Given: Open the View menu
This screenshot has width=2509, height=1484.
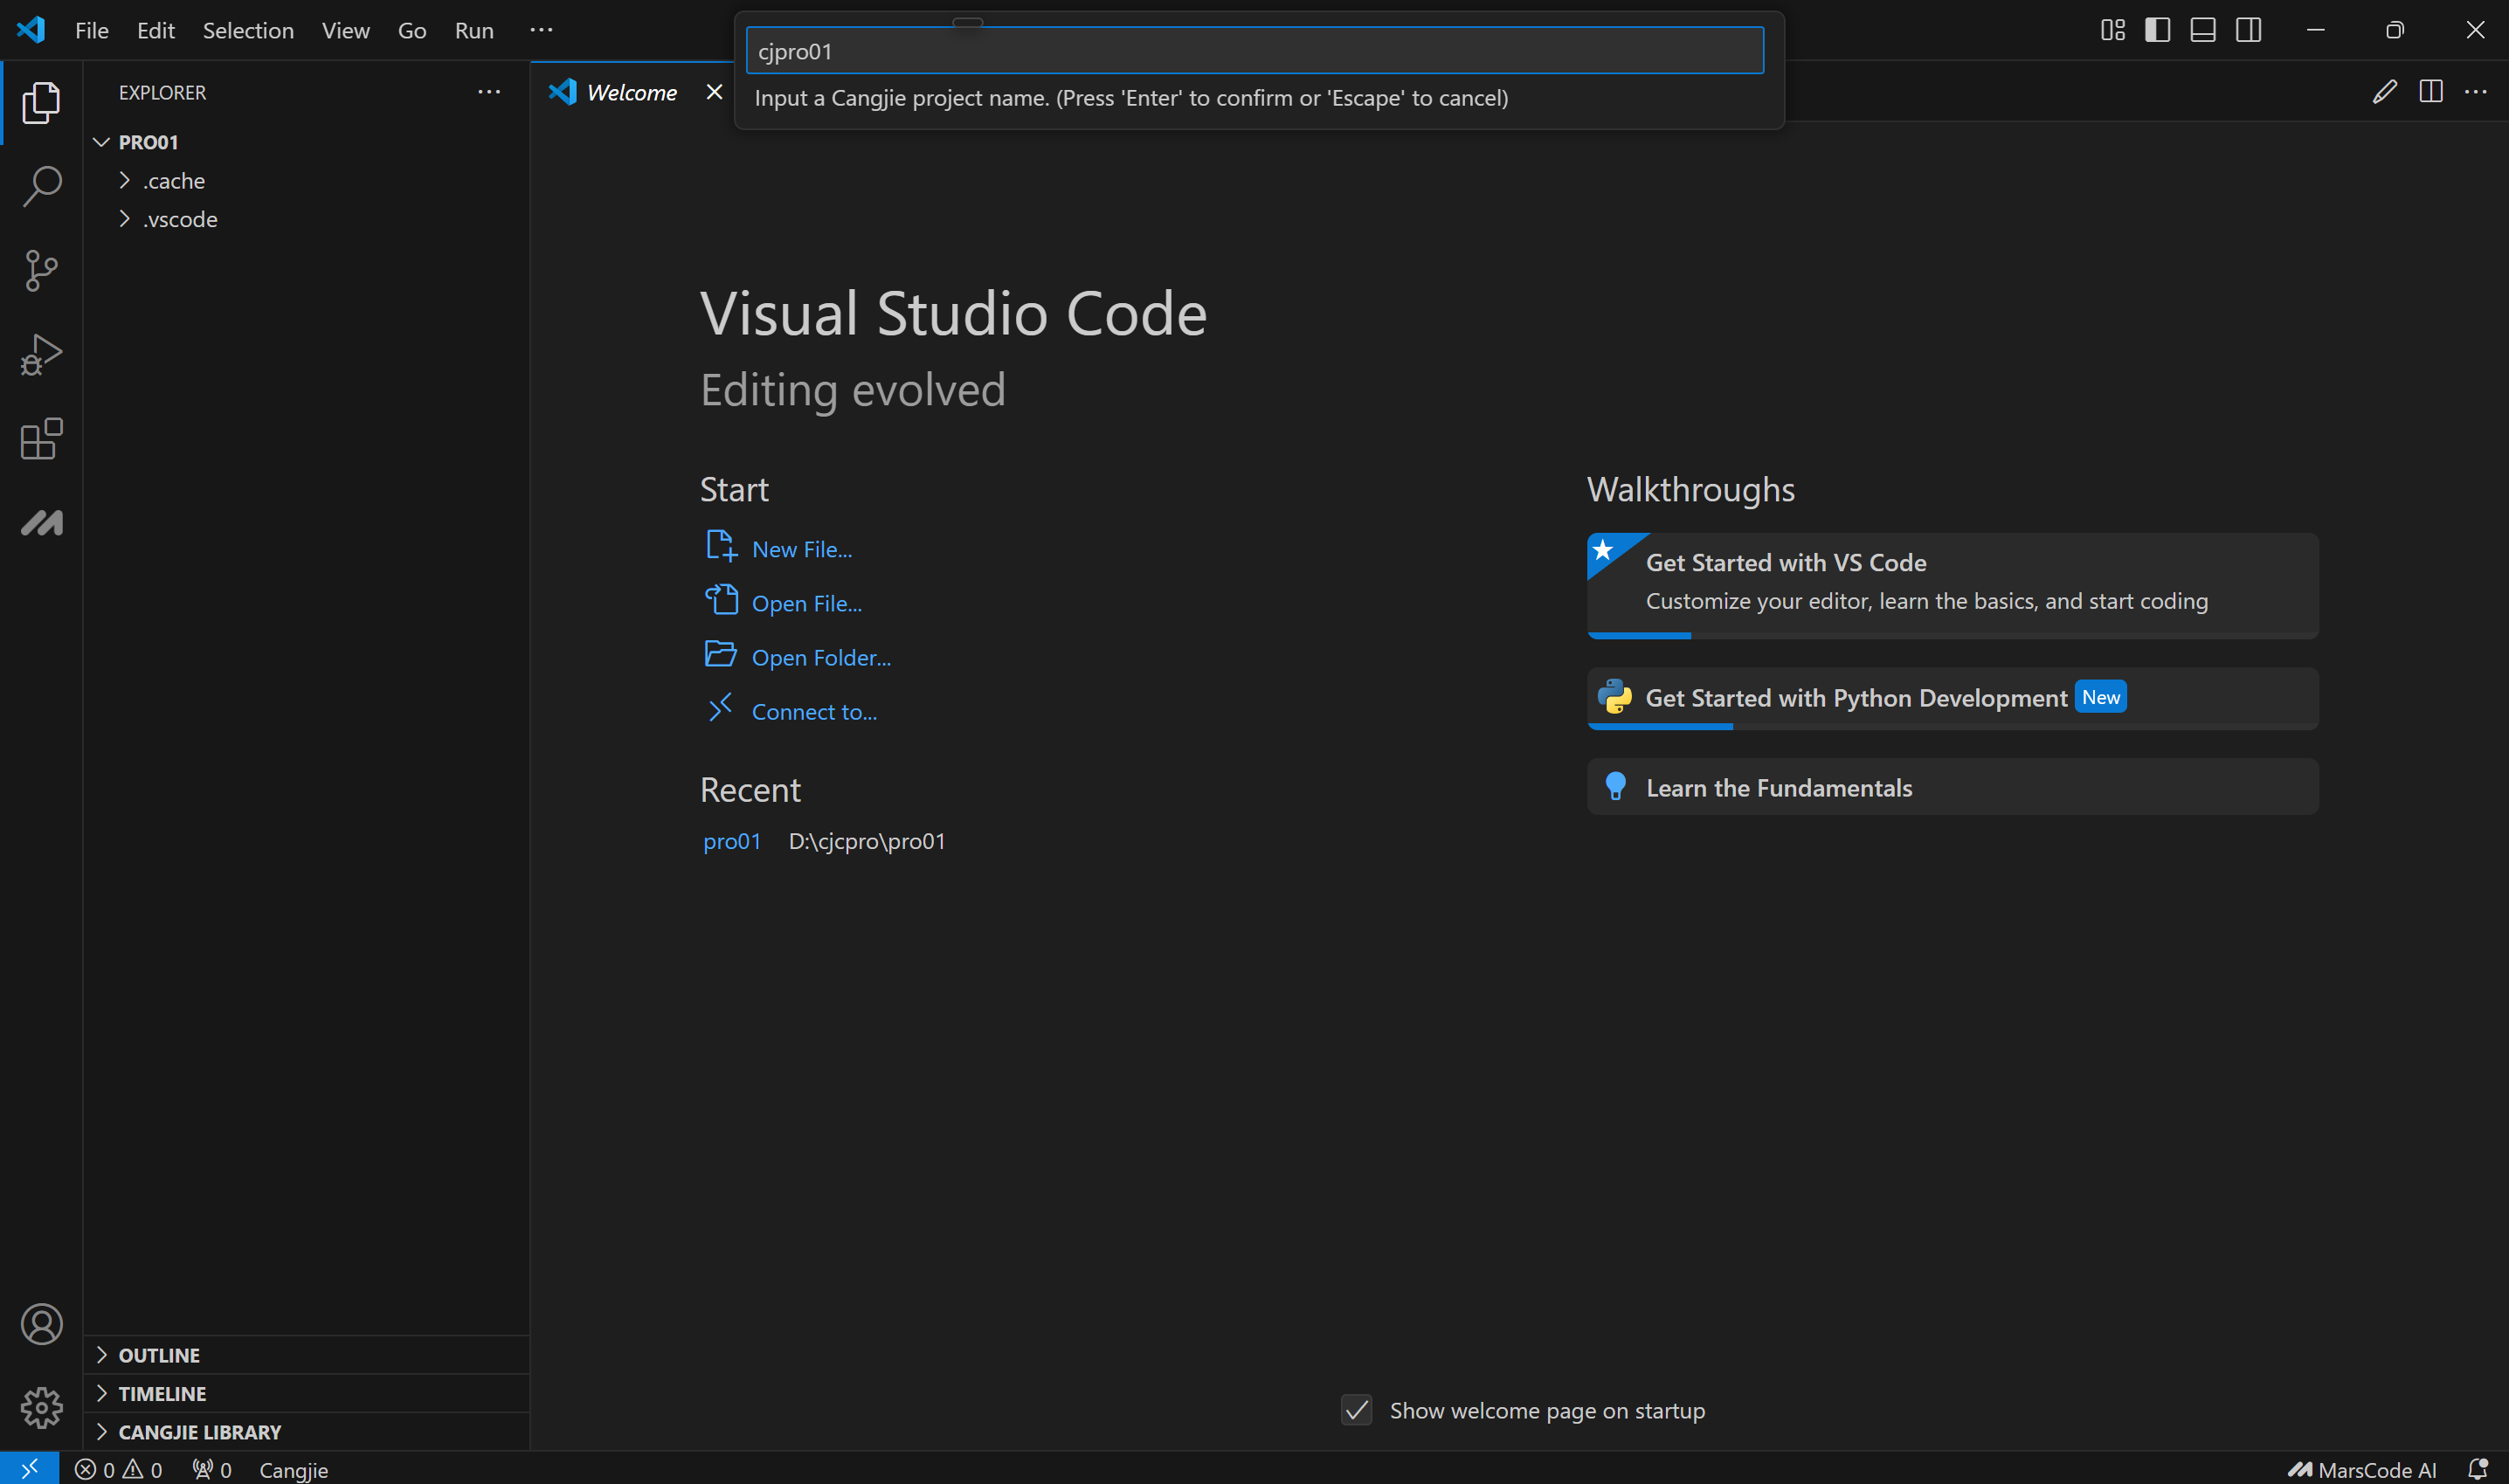Looking at the screenshot, I should pyautogui.click(x=345, y=30).
